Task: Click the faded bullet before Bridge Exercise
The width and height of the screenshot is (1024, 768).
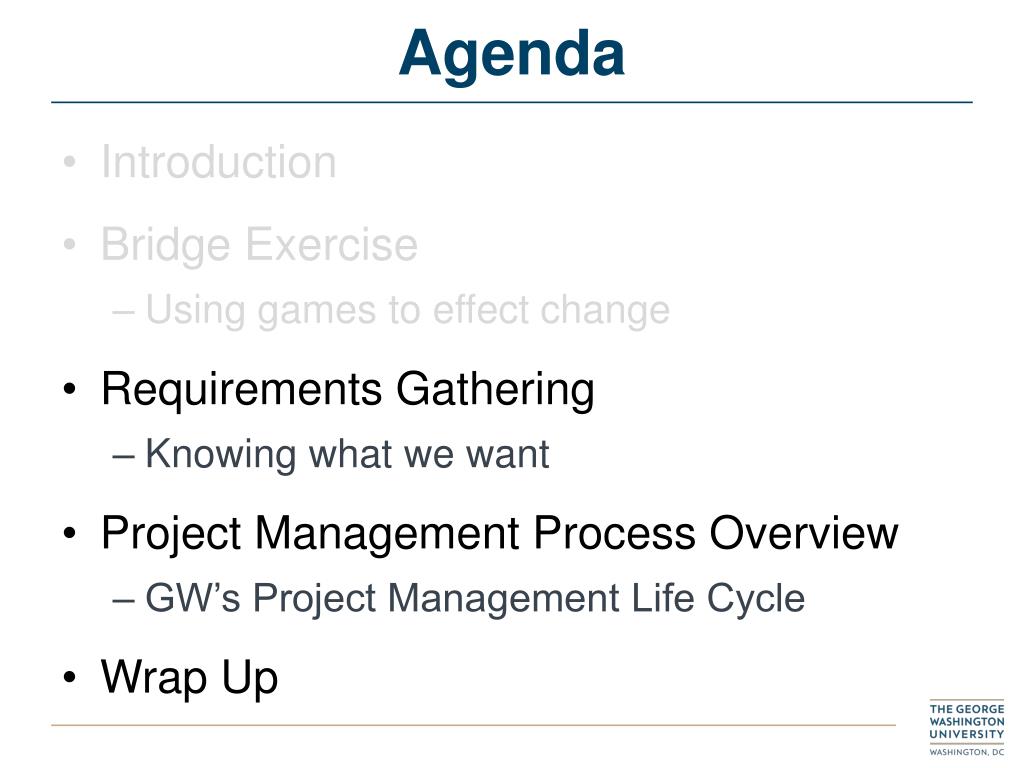Action: tap(70, 245)
